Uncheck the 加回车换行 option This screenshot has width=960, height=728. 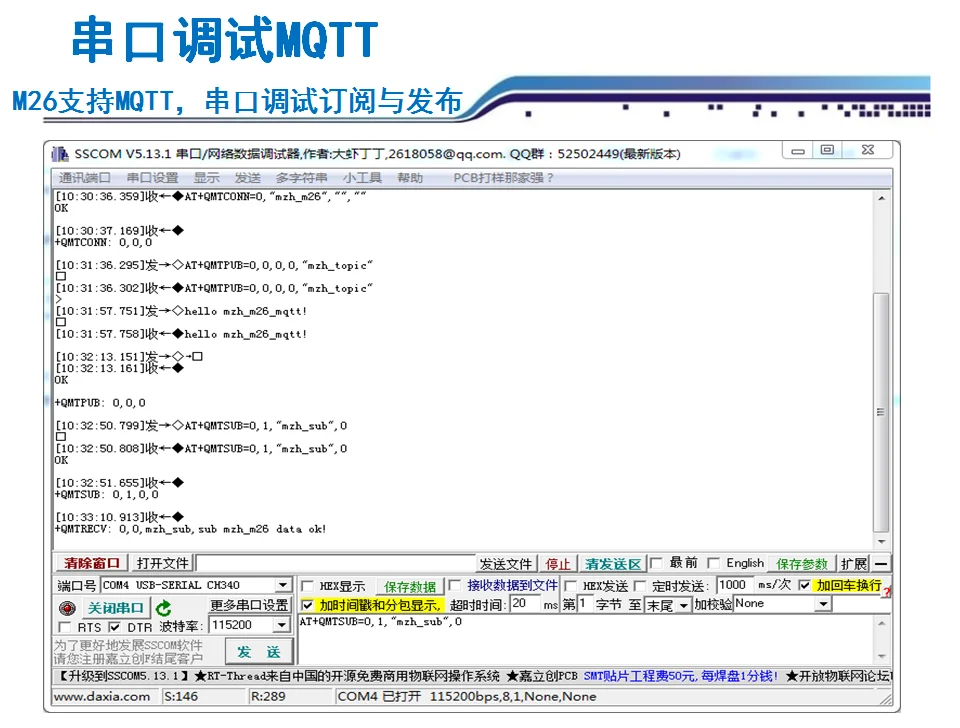804,585
